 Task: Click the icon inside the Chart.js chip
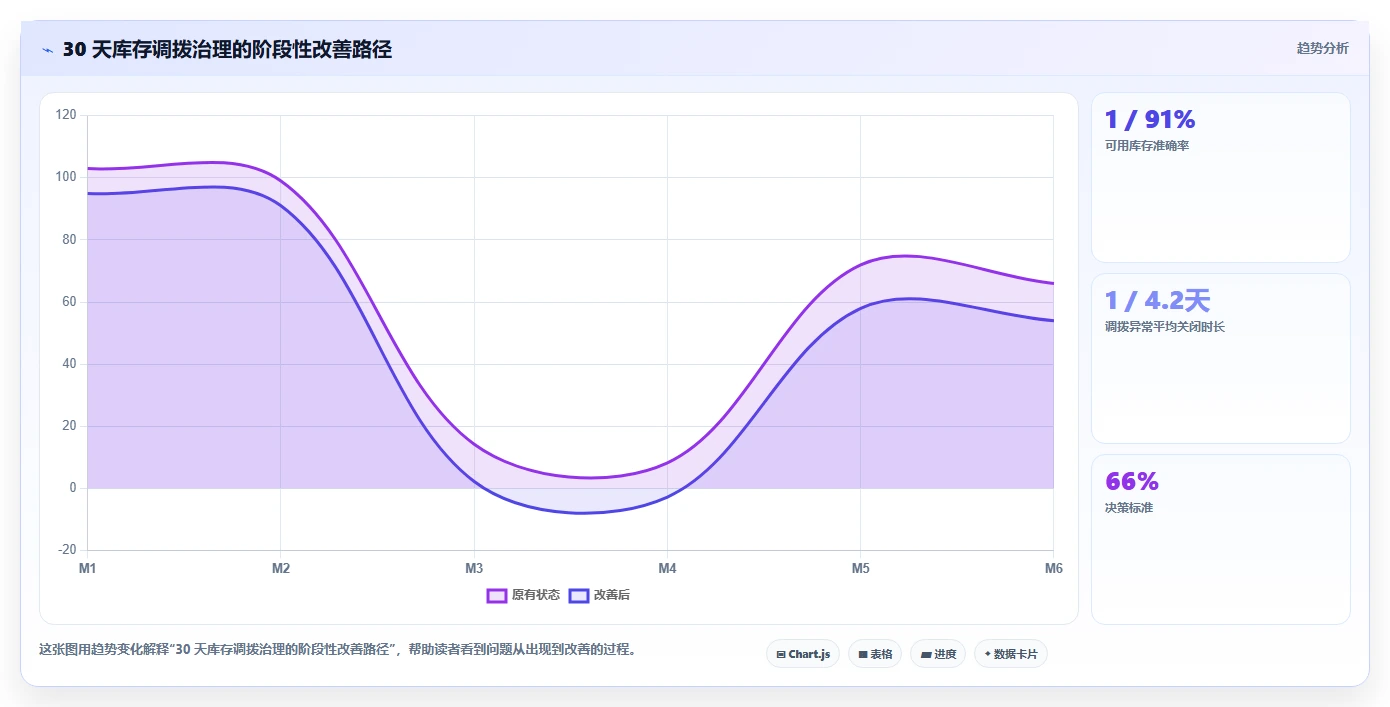coord(781,655)
